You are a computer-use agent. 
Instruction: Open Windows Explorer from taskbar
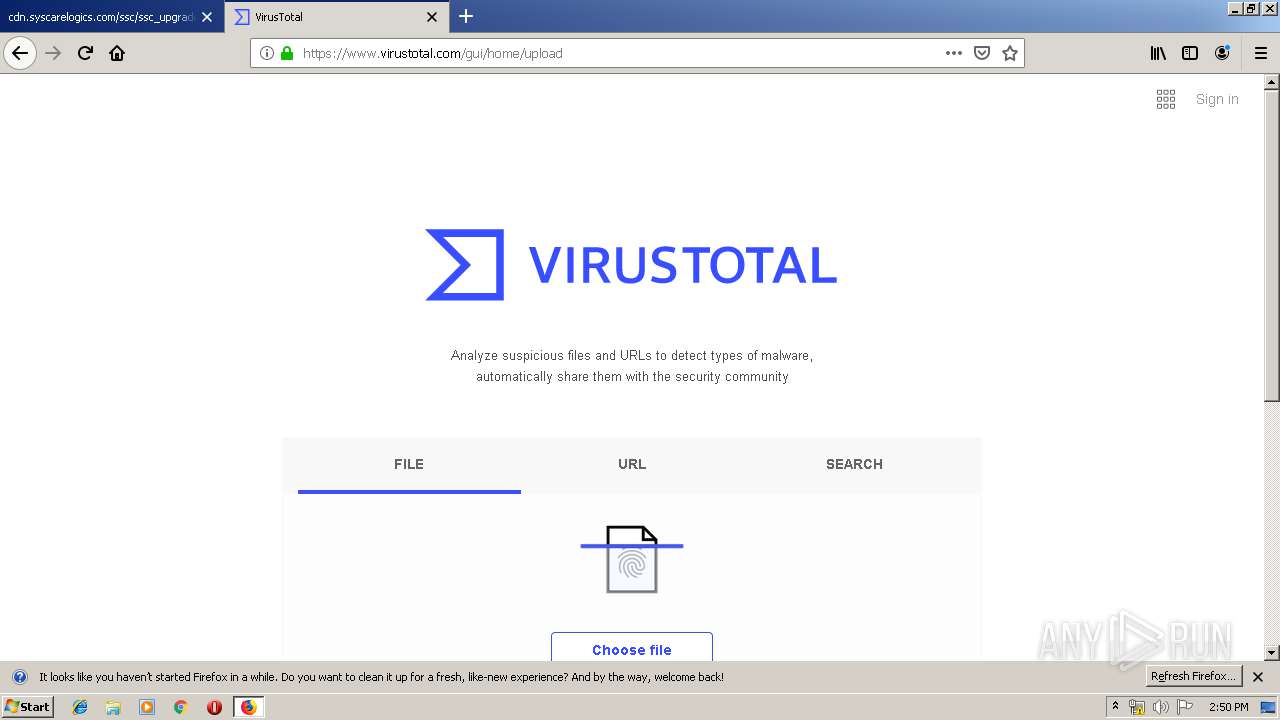[113, 707]
